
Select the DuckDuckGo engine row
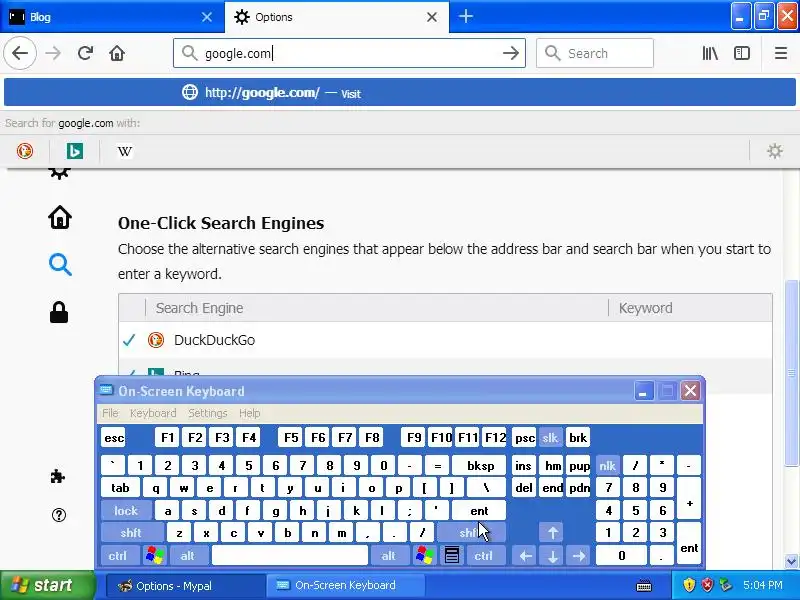[445, 340]
